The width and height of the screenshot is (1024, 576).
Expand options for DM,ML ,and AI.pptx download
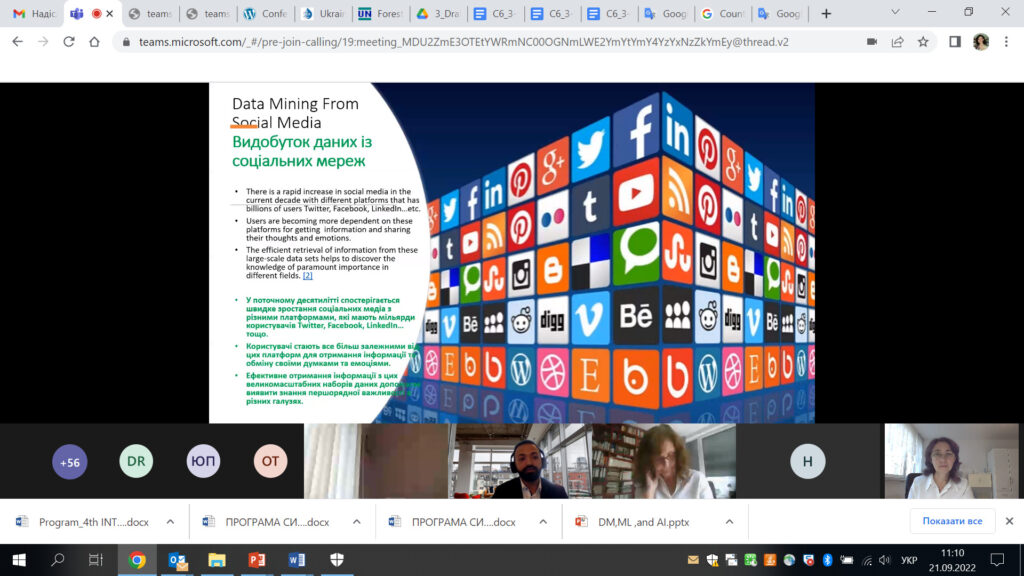point(729,521)
